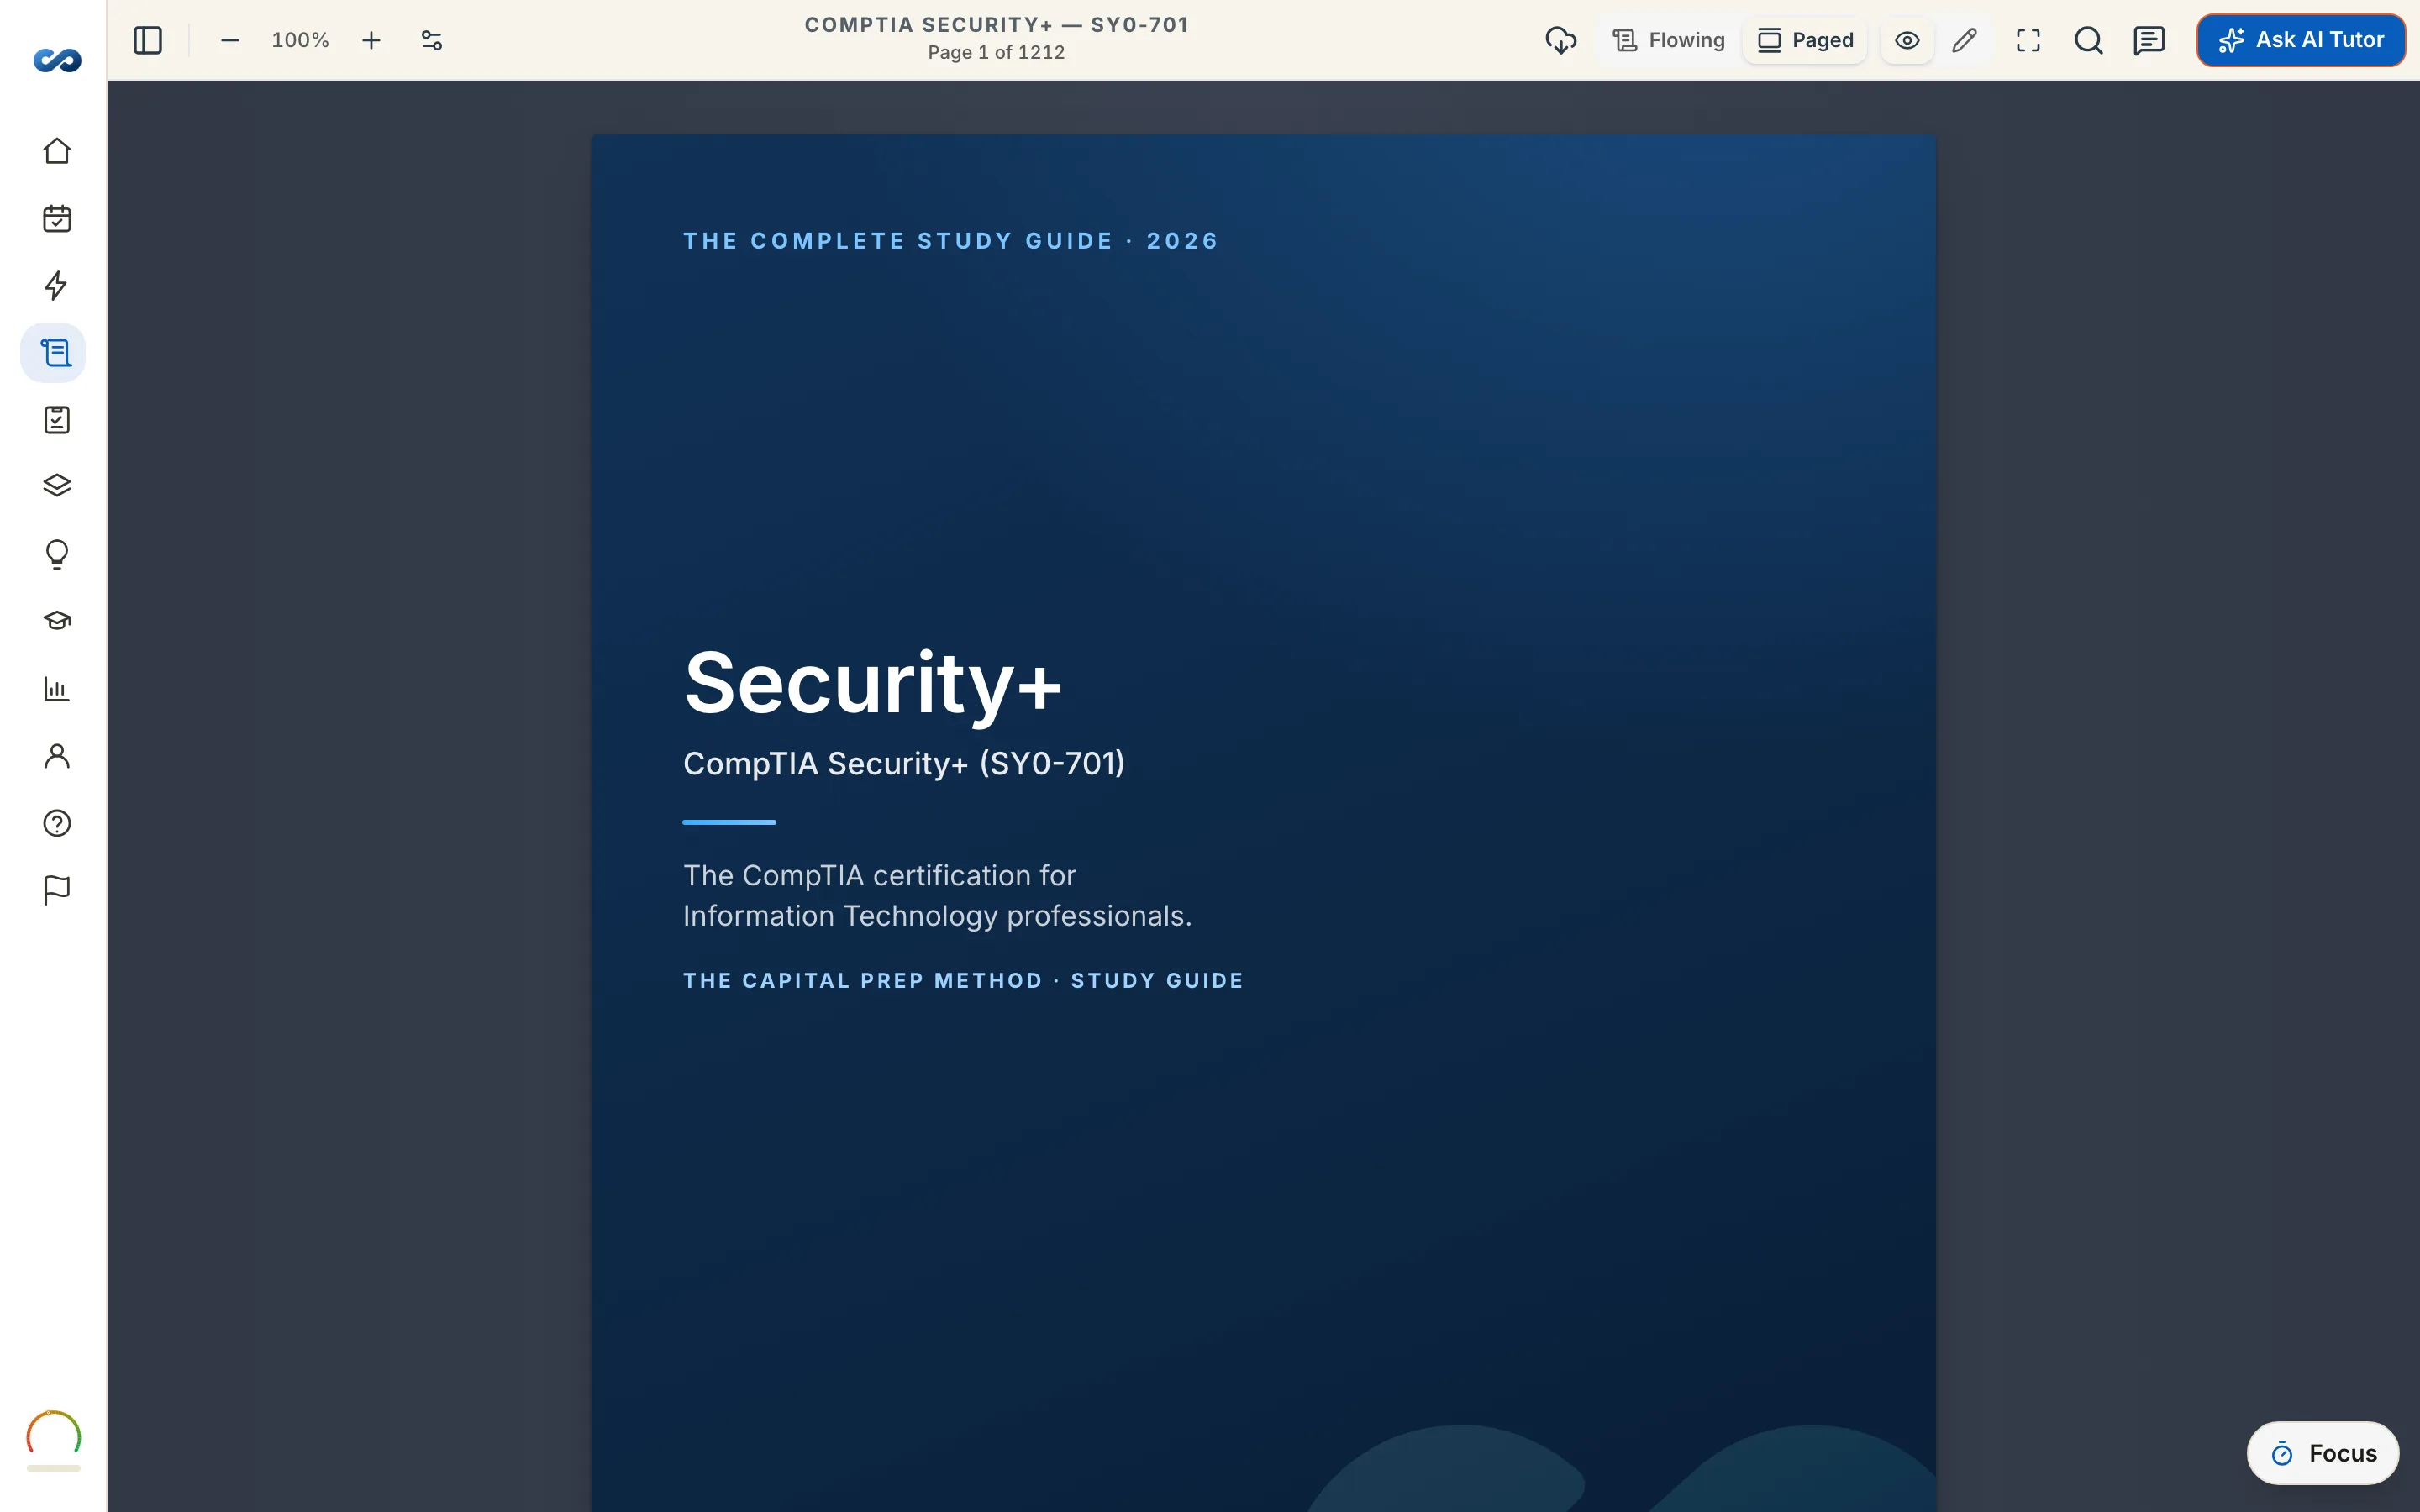
Task: Start the Focus timer button
Action: coord(2323,1453)
